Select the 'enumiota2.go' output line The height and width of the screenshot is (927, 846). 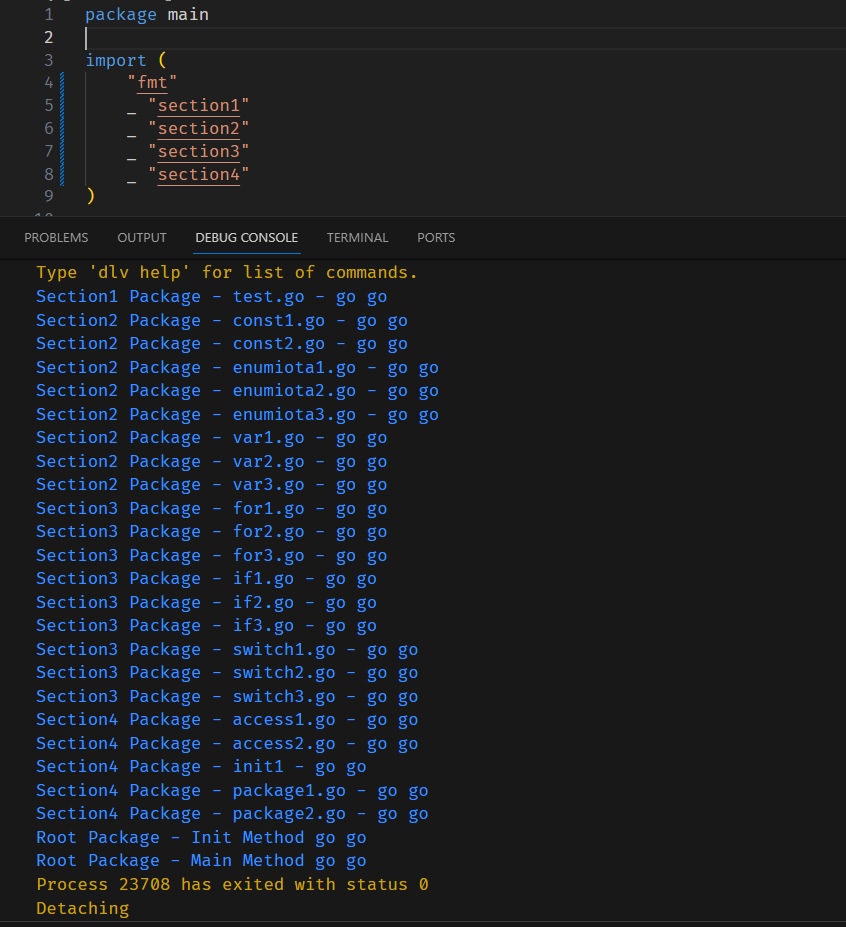coord(237,391)
